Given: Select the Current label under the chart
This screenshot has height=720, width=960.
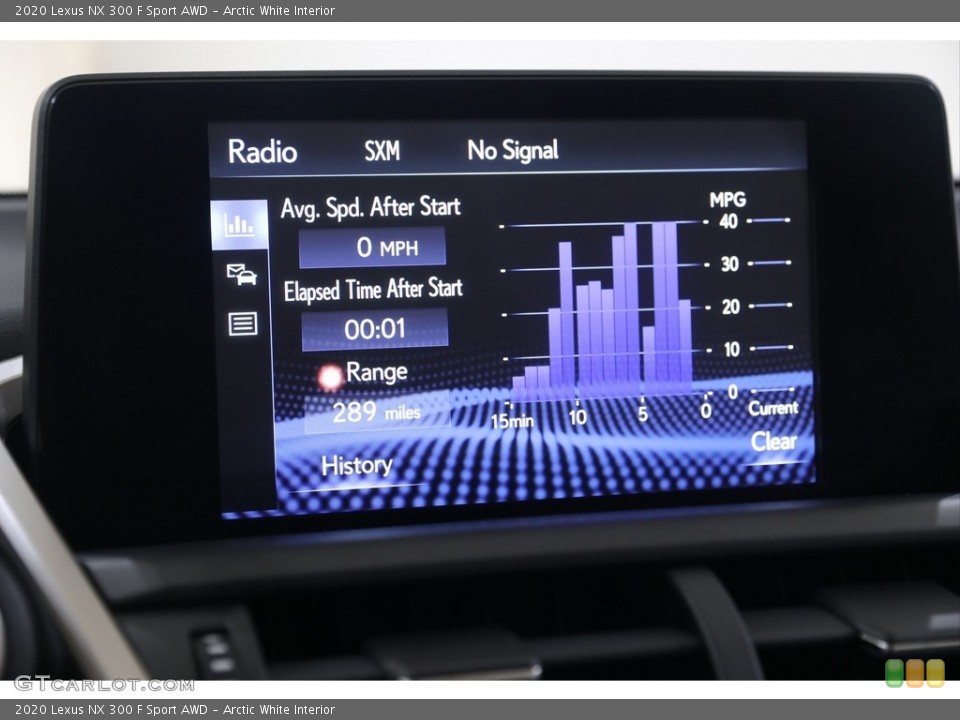Looking at the screenshot, I should [x=773, y=408].
